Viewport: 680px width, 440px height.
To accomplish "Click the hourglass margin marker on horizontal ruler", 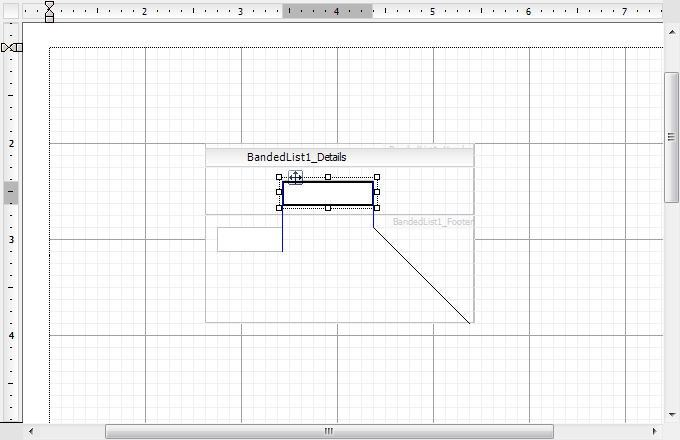I will tap(49, 11).
